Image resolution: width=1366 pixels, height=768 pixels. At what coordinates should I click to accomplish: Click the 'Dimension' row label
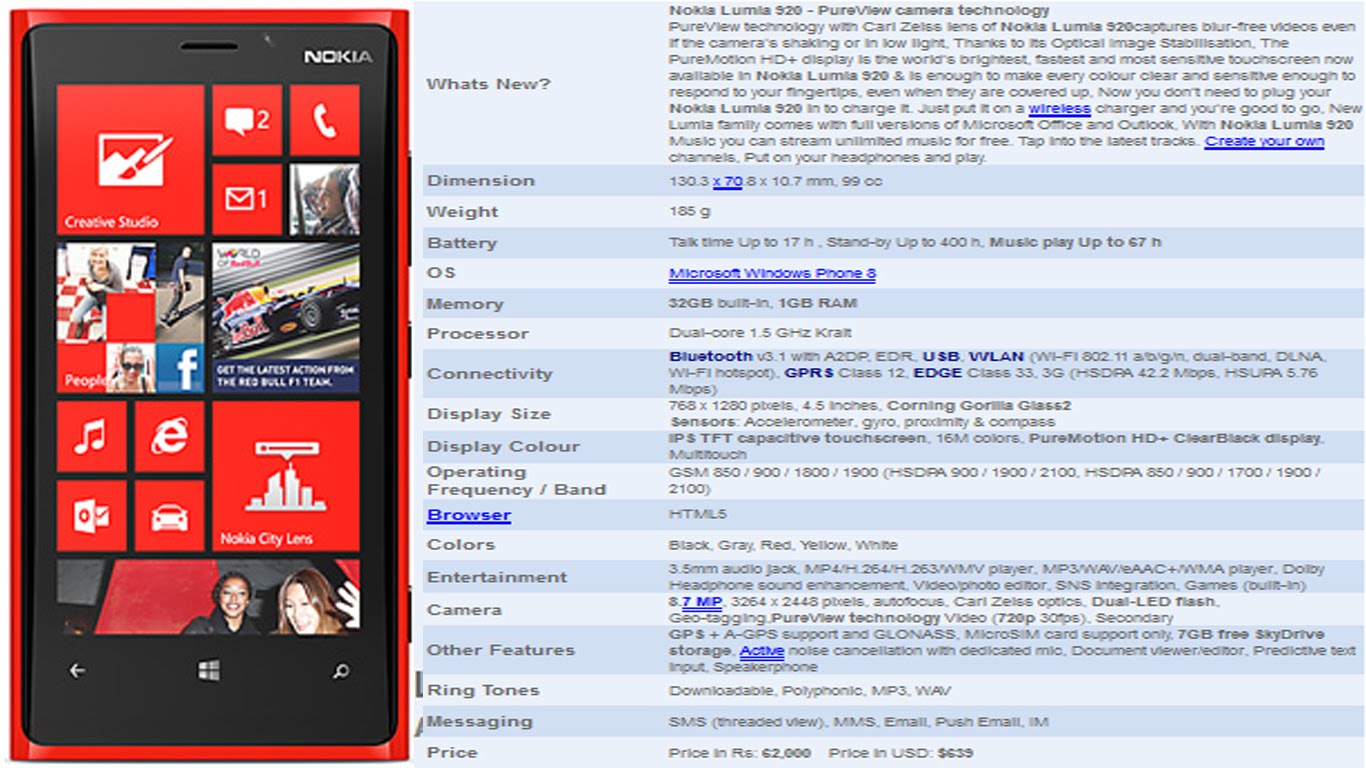tap(480, 181)
